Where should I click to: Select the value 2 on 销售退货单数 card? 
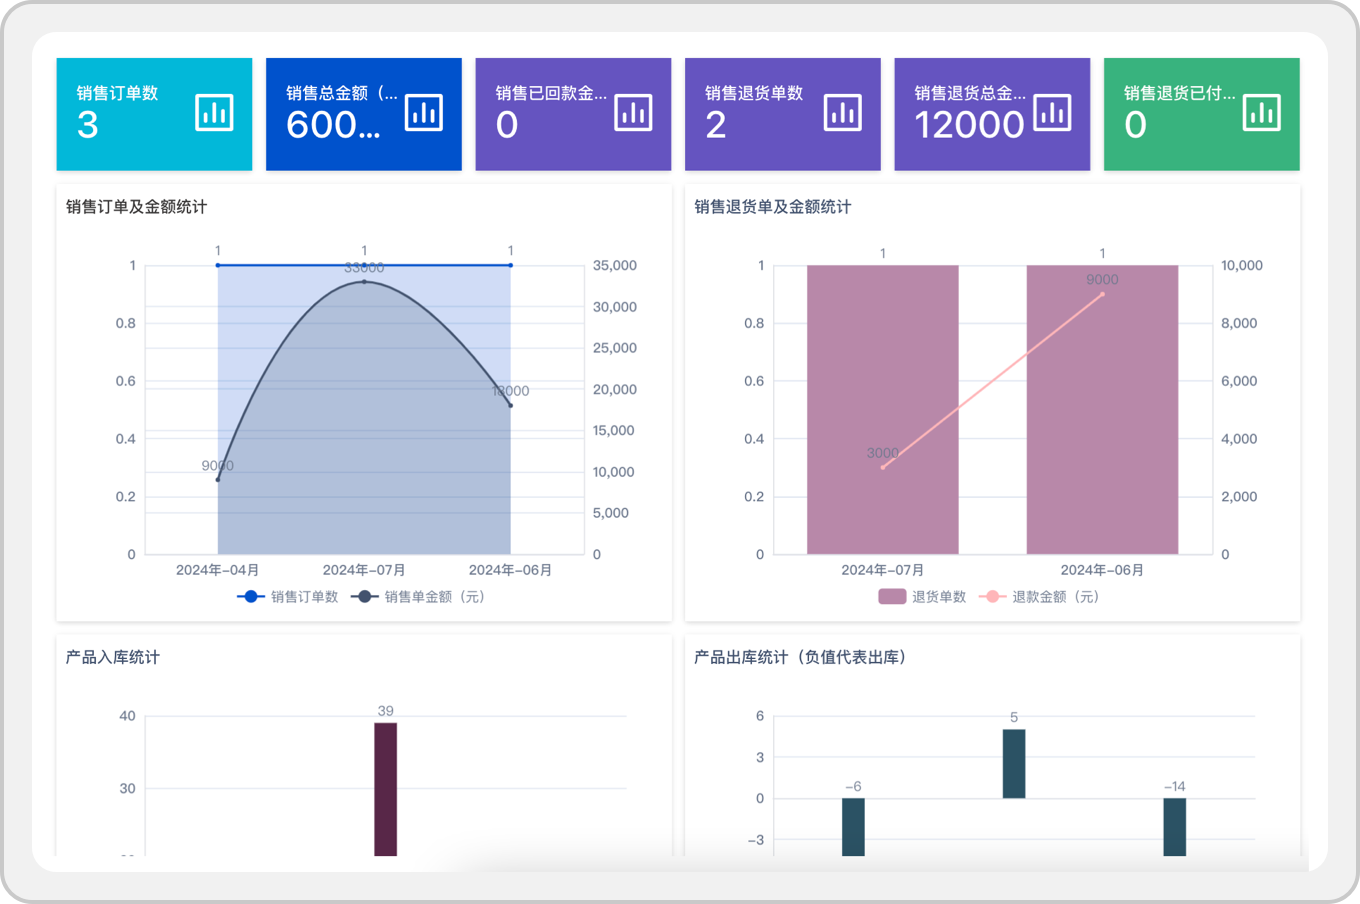coord(716,125)
